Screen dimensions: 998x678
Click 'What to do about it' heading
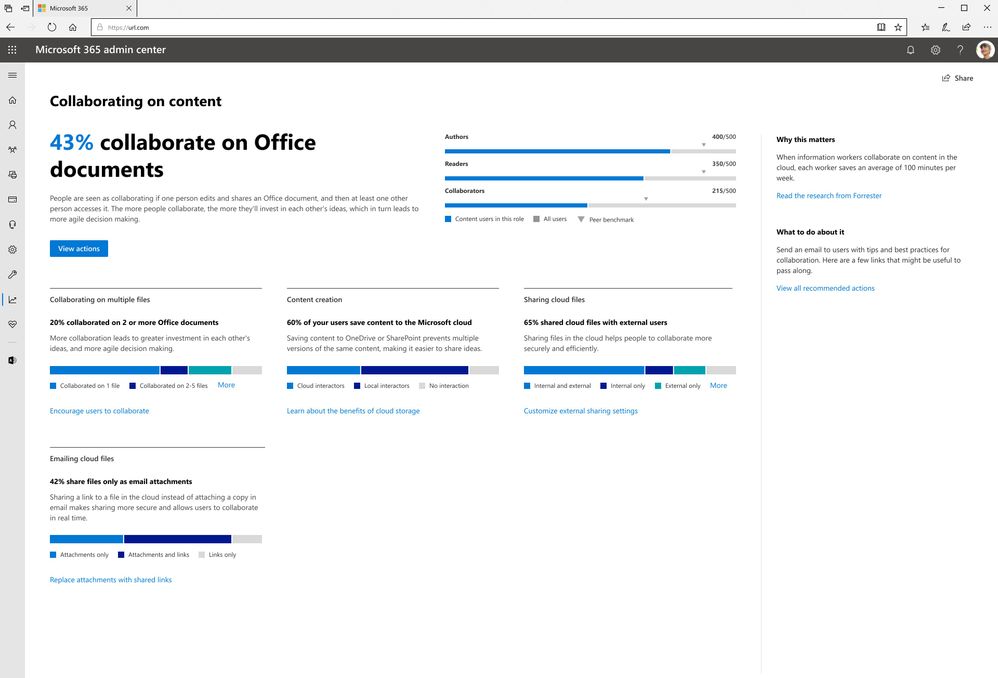click(810, 232)
